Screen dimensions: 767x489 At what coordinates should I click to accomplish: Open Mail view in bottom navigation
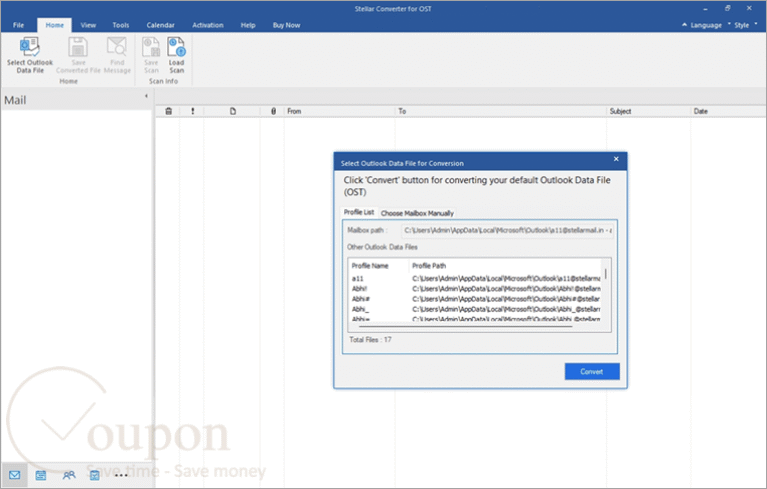(x=15, y=475)
